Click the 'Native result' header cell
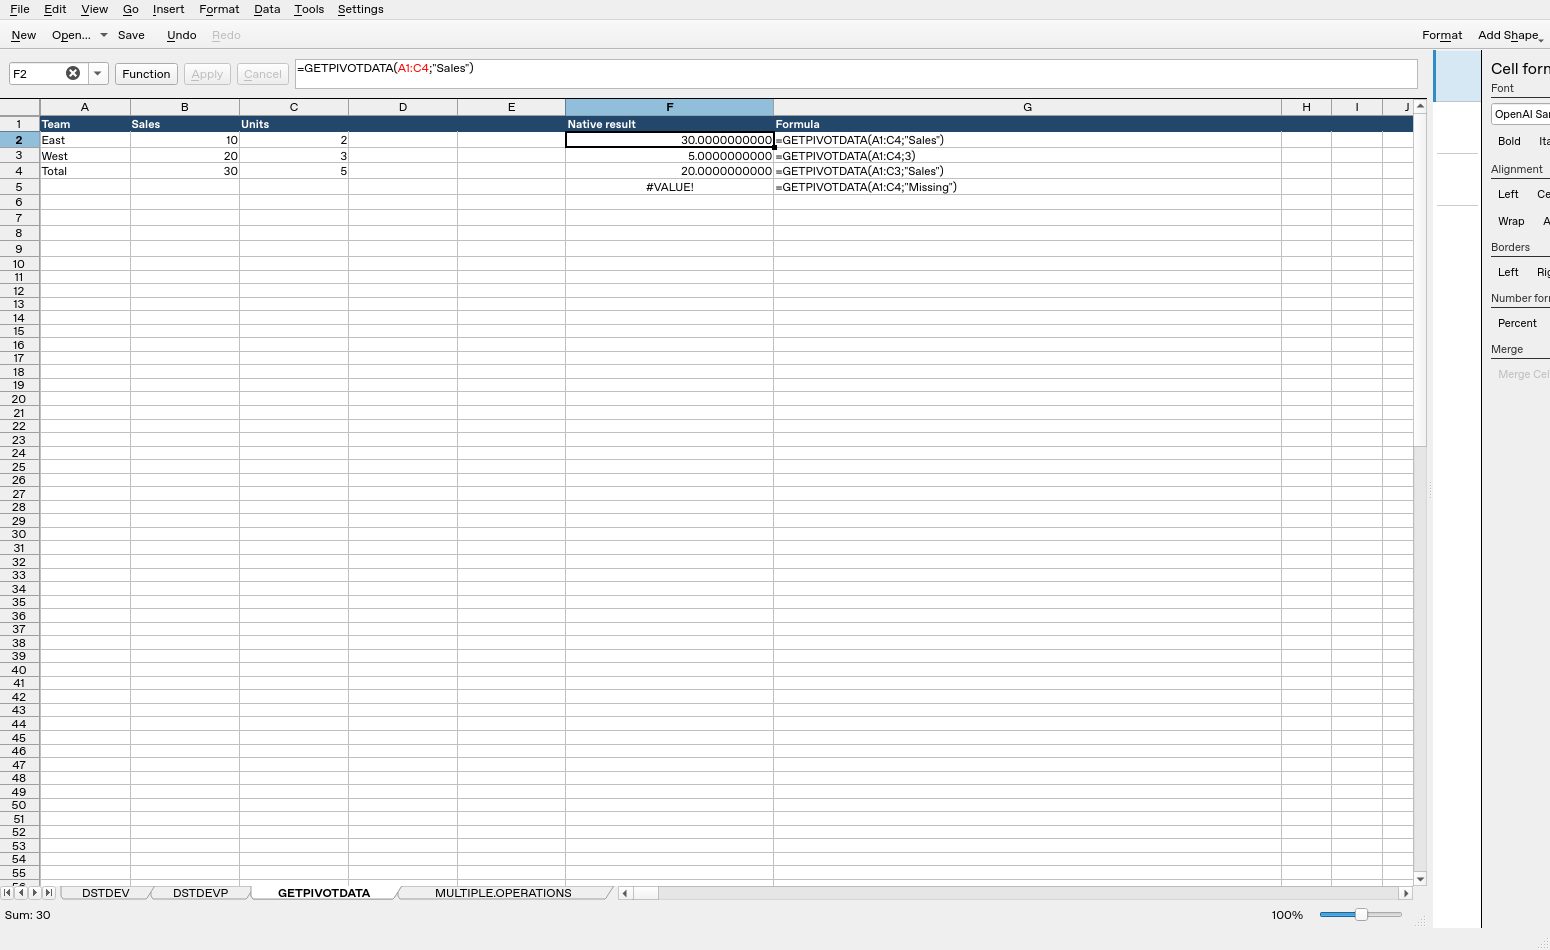Image resolution: width=1550 pixels, height=950 pixels. (670, 124)
